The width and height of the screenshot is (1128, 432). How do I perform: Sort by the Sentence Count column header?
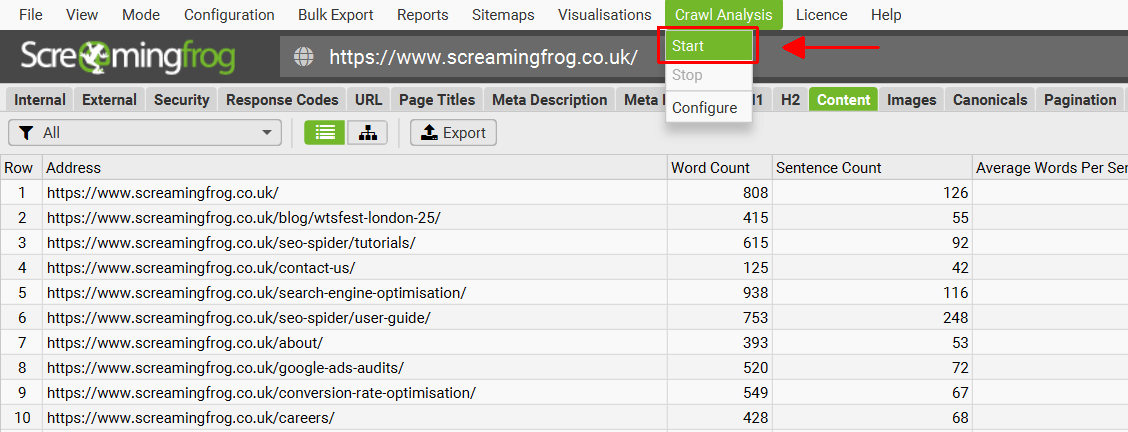[x=872, y=167]
